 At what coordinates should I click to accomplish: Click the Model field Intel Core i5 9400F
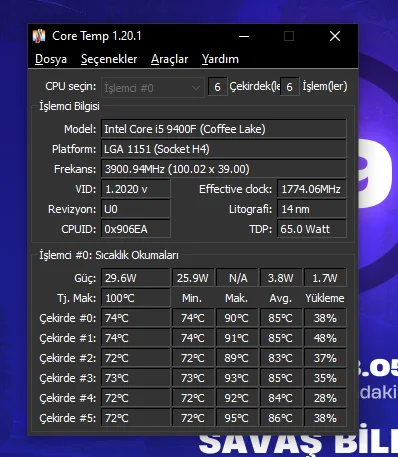(x=224, y=129)
